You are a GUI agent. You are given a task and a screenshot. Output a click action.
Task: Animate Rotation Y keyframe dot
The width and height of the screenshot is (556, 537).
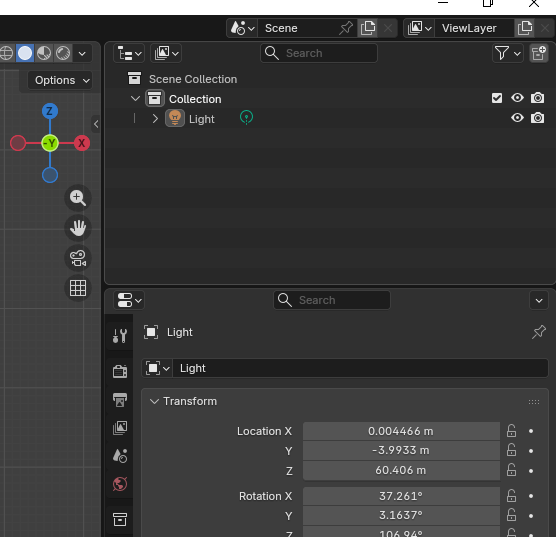(x=531, y=516)
